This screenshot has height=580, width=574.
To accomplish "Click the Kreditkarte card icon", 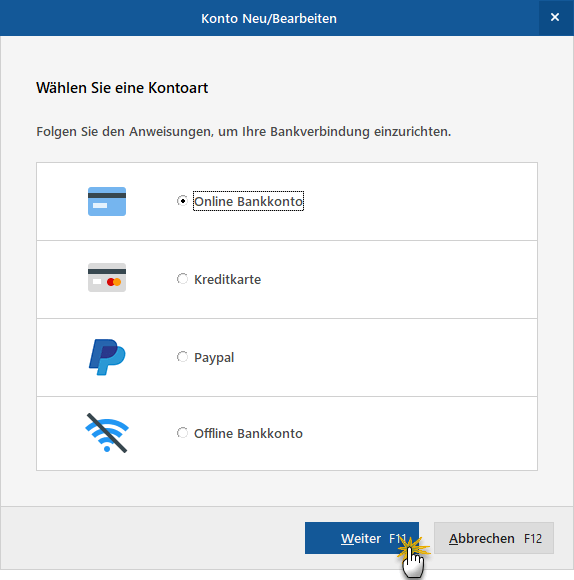I will [107, 277].
